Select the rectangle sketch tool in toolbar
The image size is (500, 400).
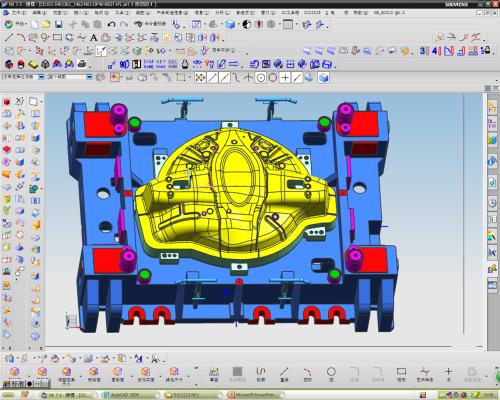[57, 37]
